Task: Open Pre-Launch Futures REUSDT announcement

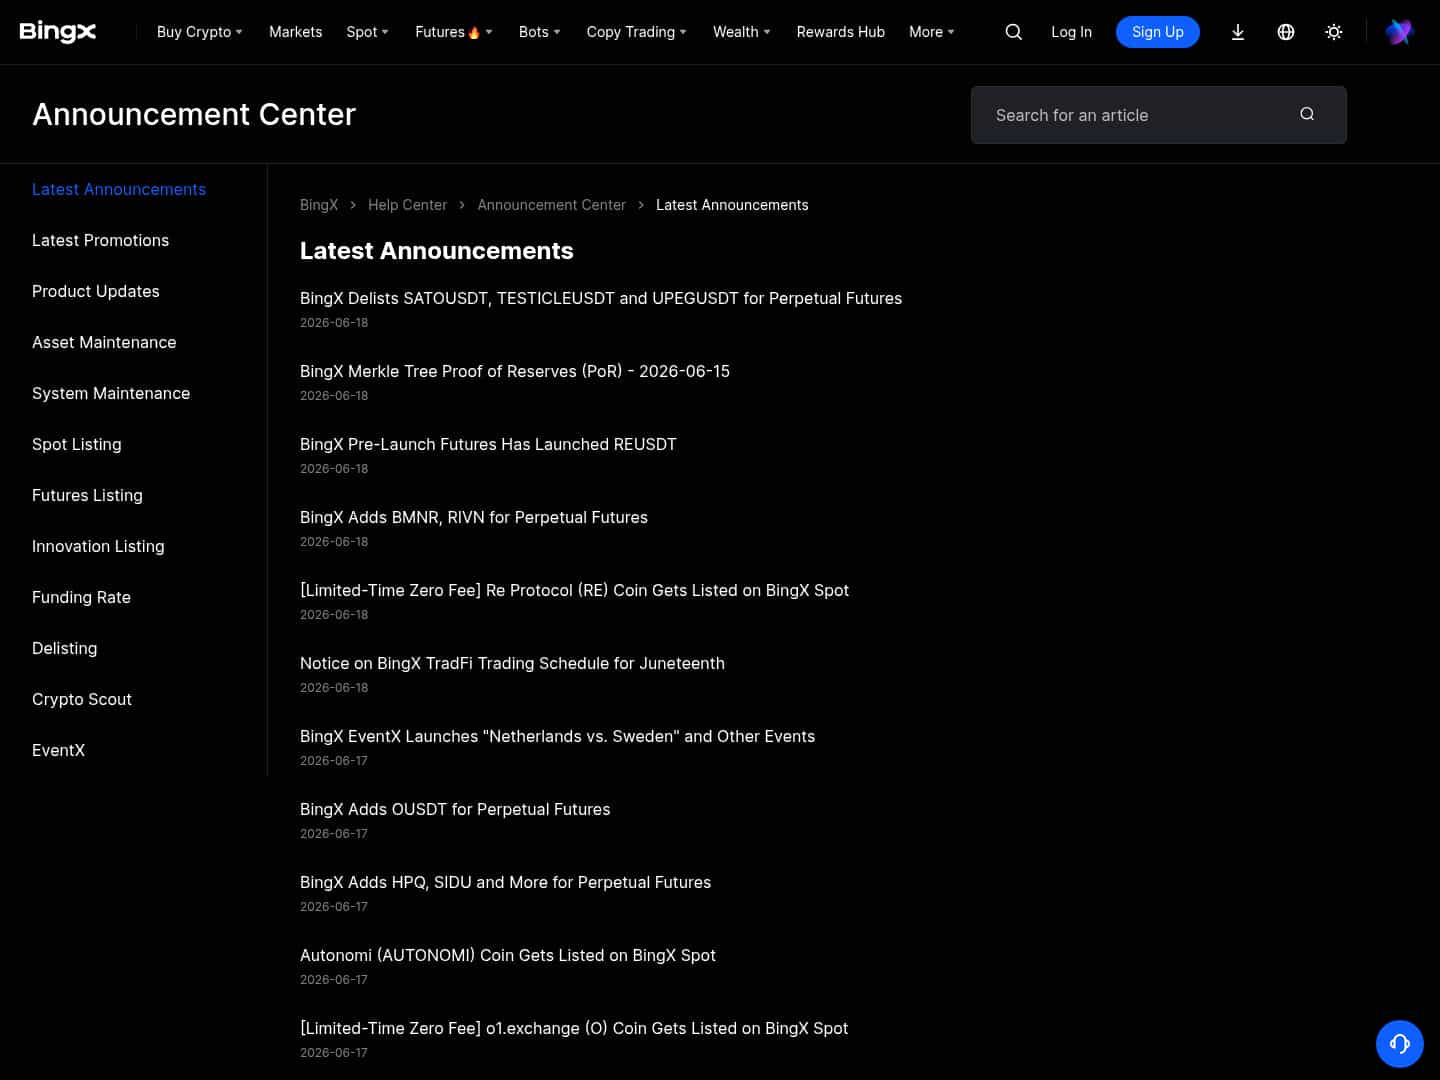Action: point(488,444)
